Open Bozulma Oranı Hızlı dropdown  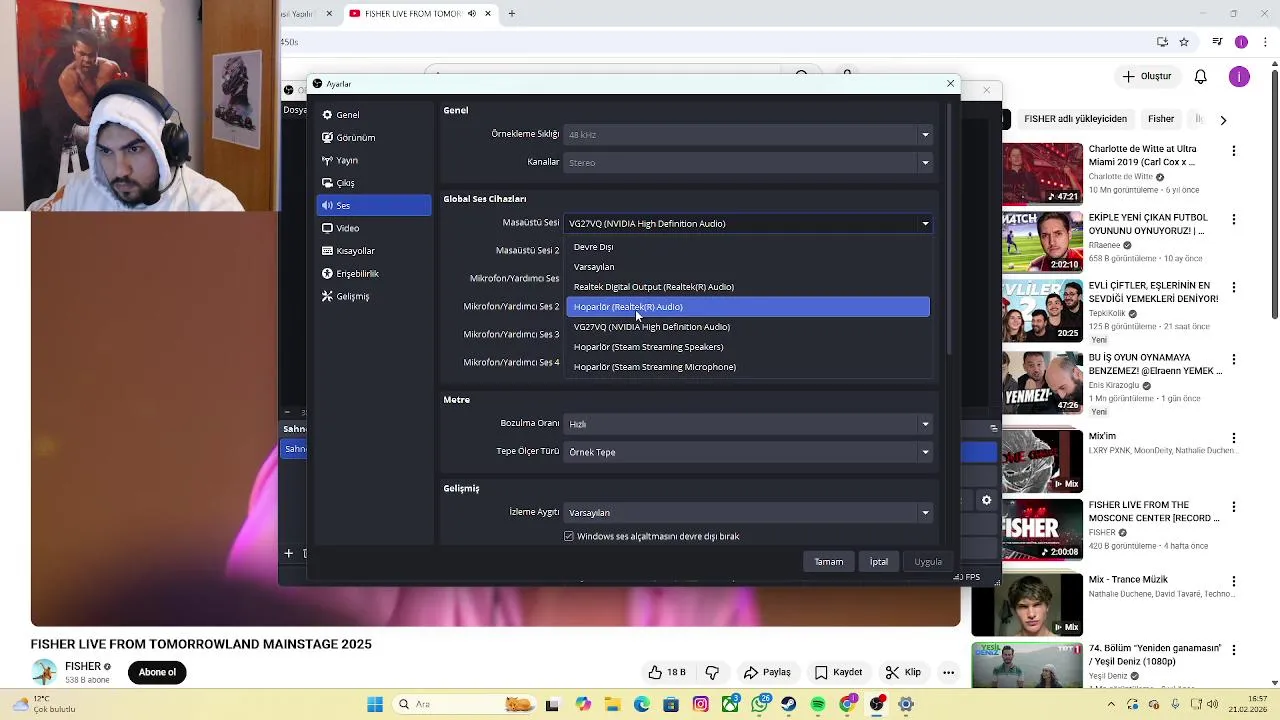tap(748, 424)
